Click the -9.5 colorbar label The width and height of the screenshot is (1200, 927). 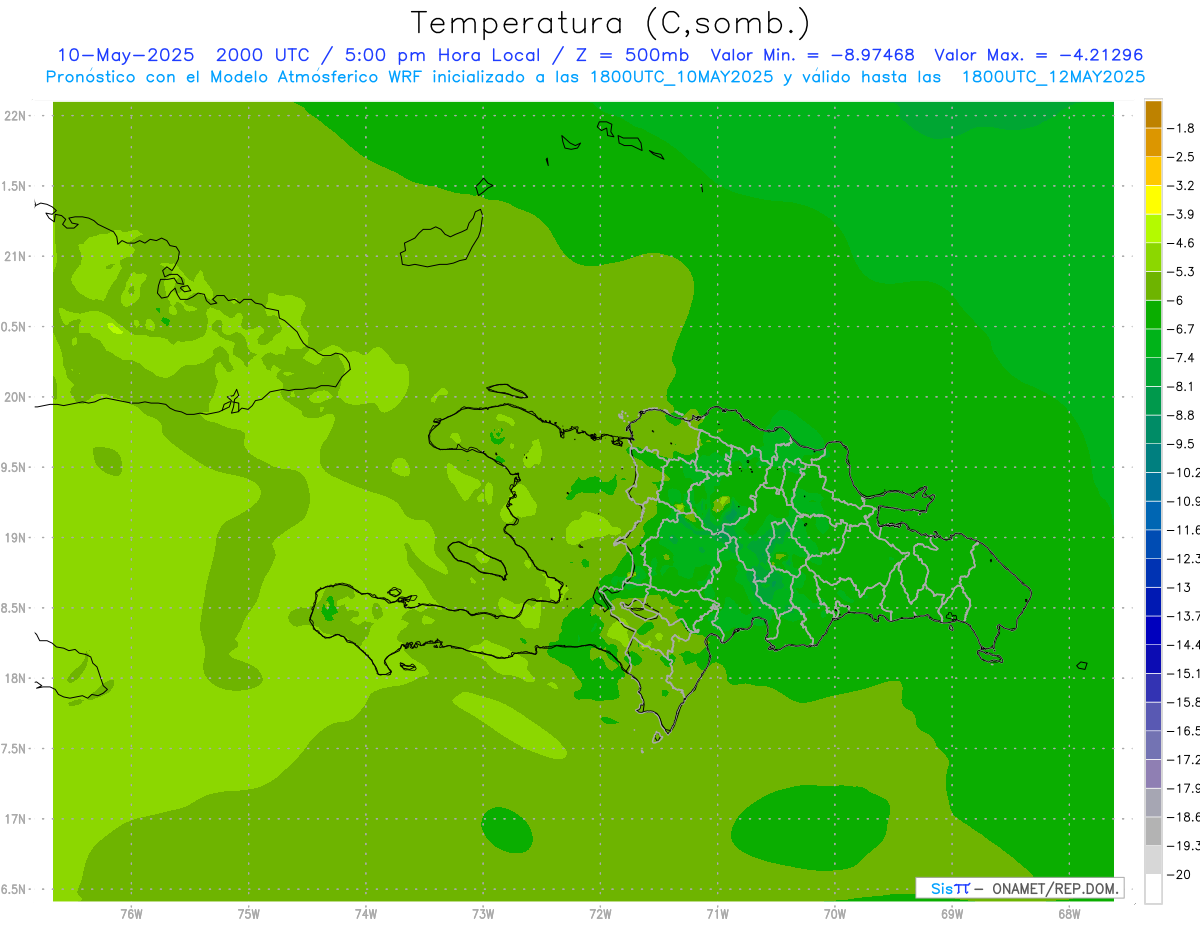pyautogui.click(x=1182, y=444)
